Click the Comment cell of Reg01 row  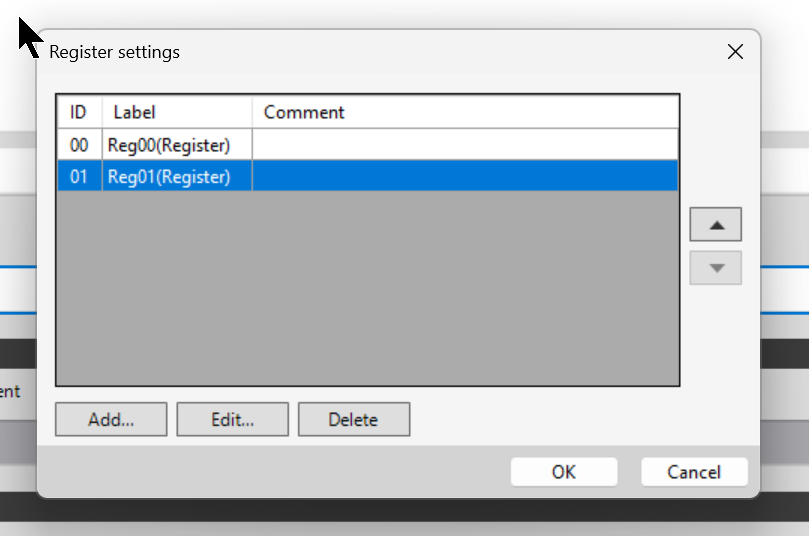(x=465, y=176)
